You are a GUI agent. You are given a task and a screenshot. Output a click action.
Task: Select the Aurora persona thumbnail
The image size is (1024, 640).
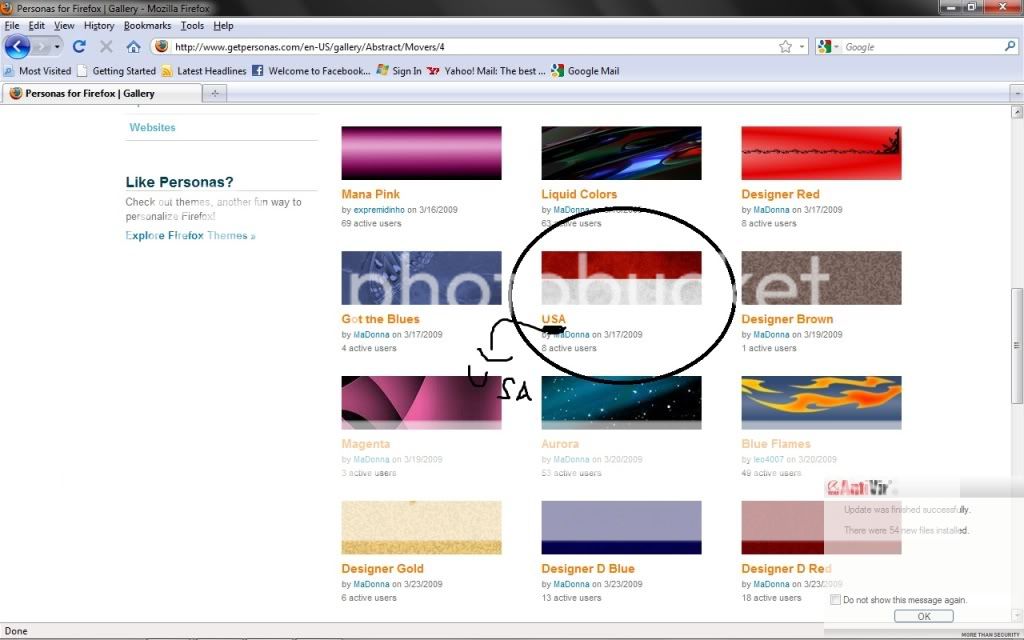point(621,402)
